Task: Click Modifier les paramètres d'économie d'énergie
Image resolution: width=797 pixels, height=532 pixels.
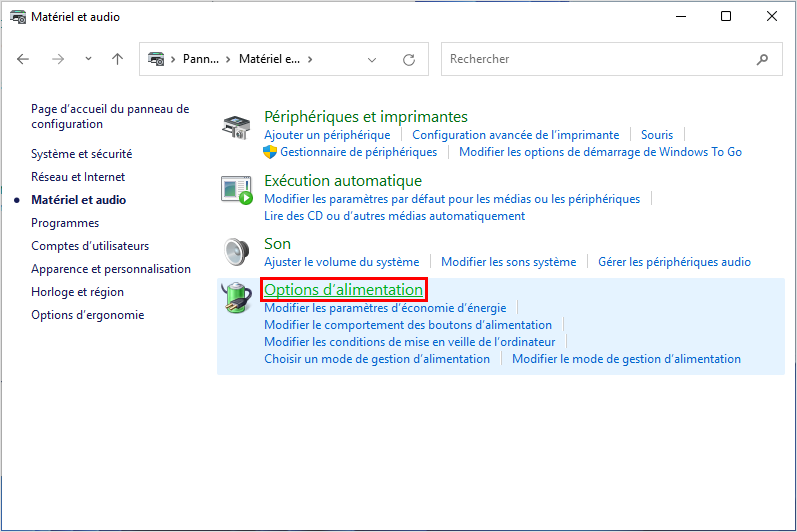Action: (385, 308)
